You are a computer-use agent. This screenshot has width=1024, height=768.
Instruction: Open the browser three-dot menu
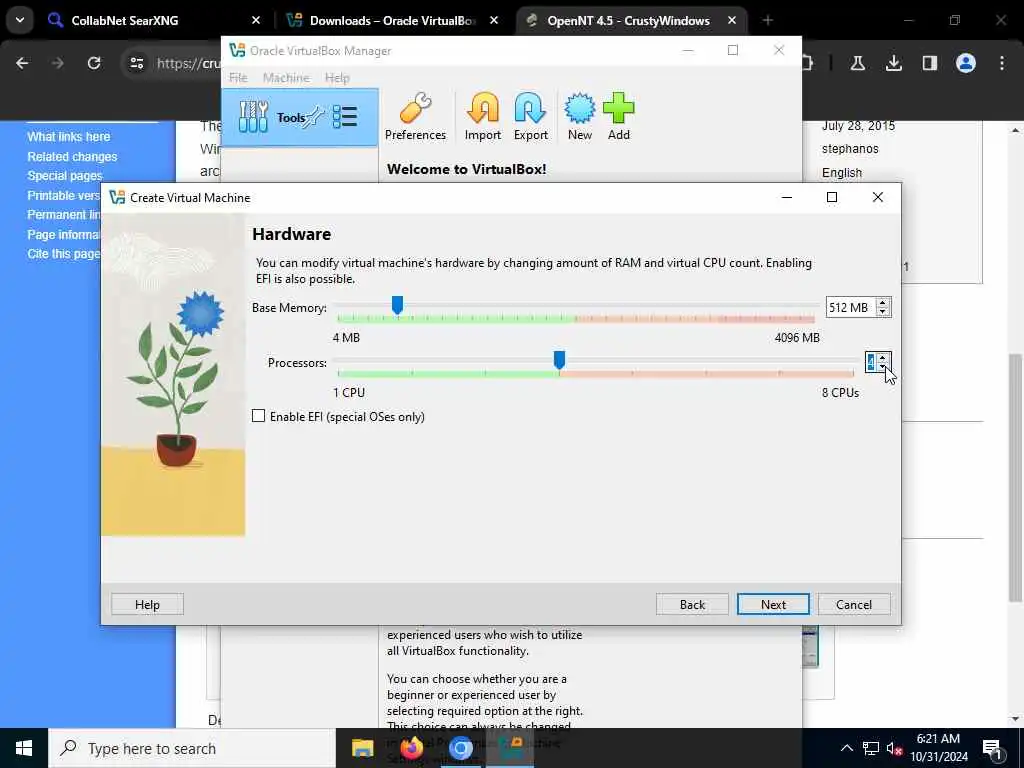coord(1002,63)
